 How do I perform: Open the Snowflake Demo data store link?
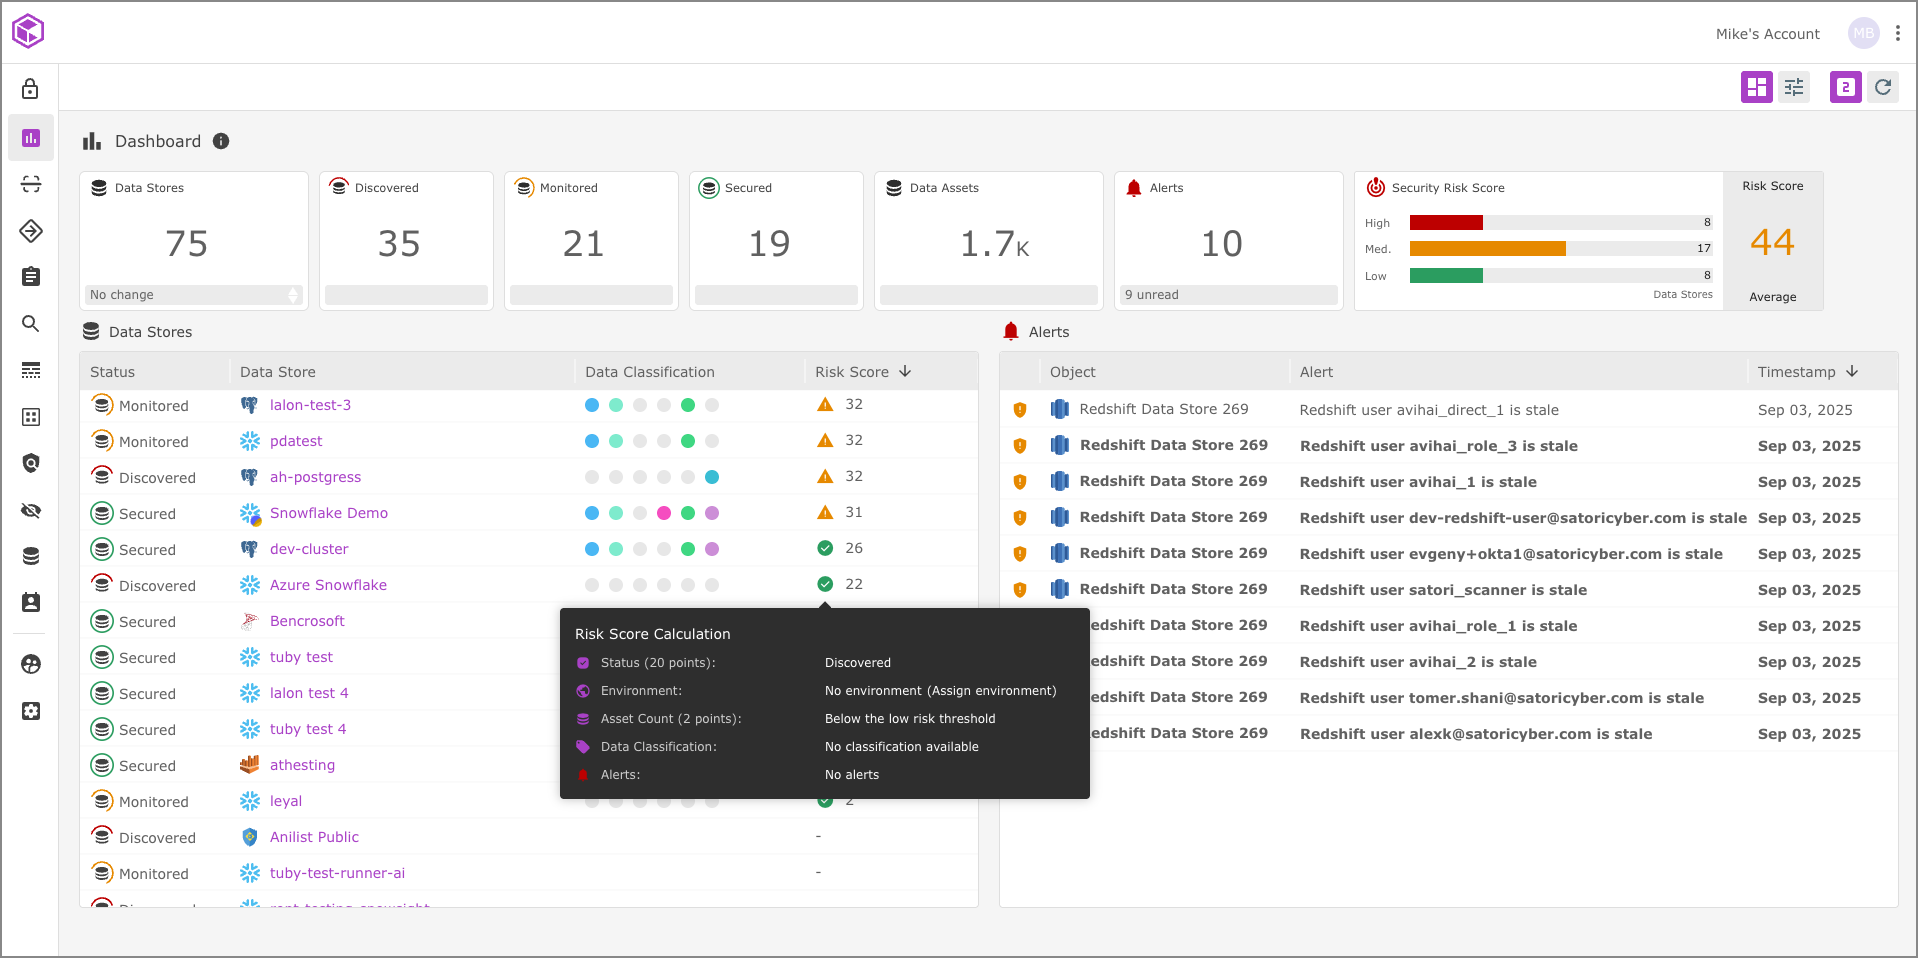[x=328, y=513]
